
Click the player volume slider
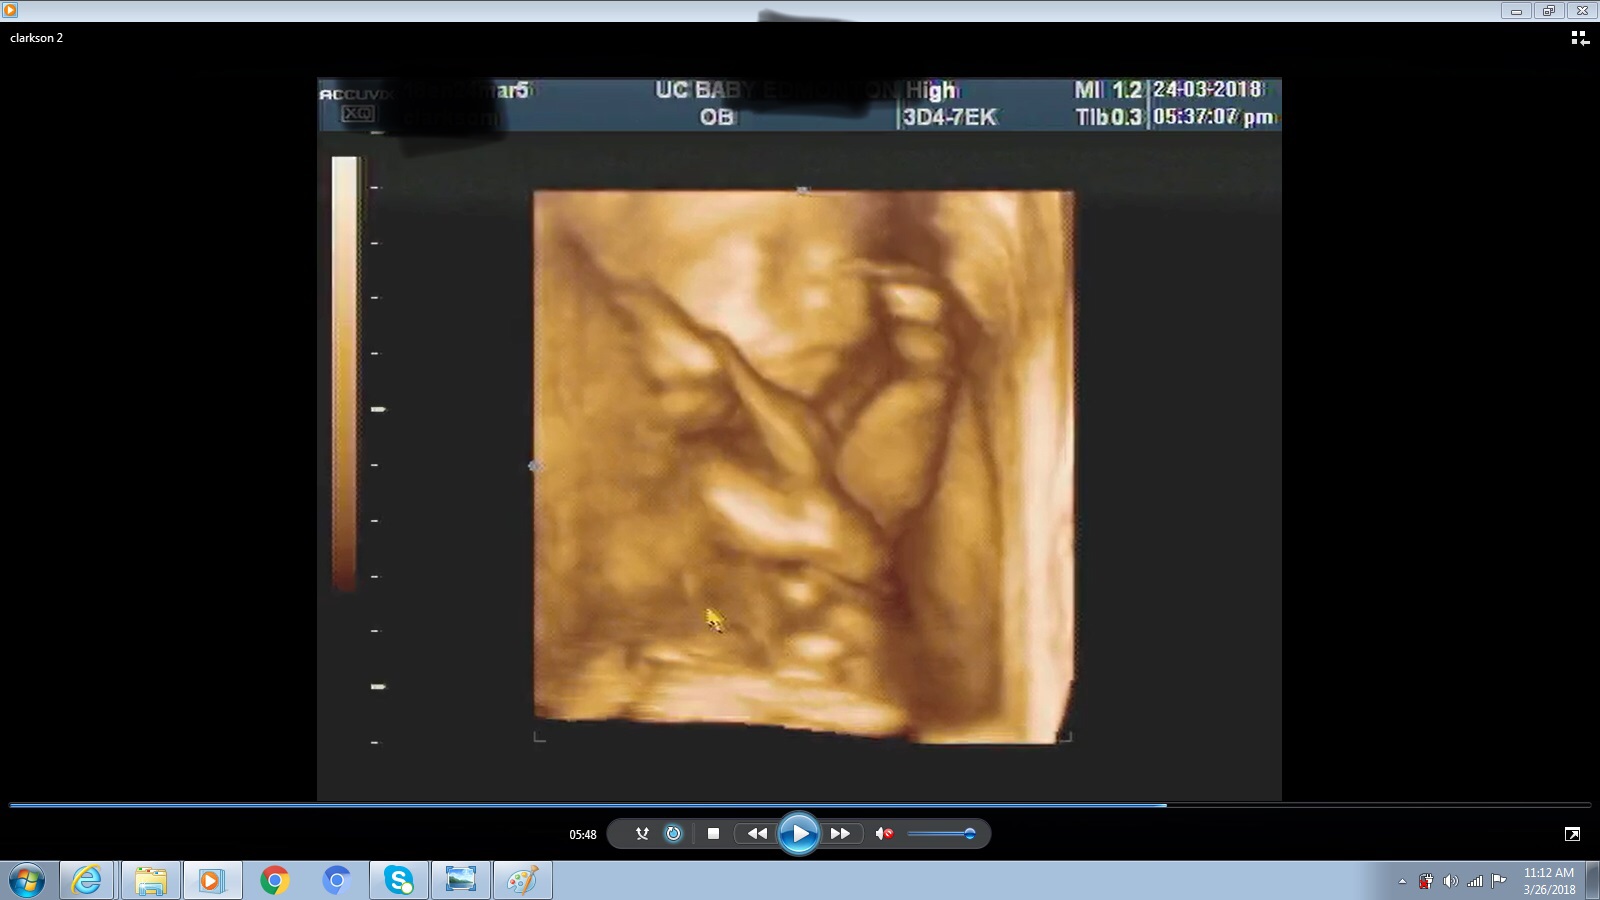click(940, 833)
